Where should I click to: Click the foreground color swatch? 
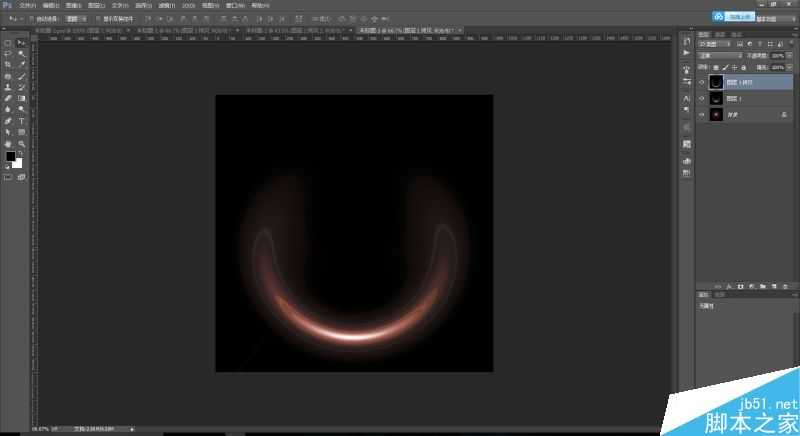pyautogui.click(x=11, y=157)
